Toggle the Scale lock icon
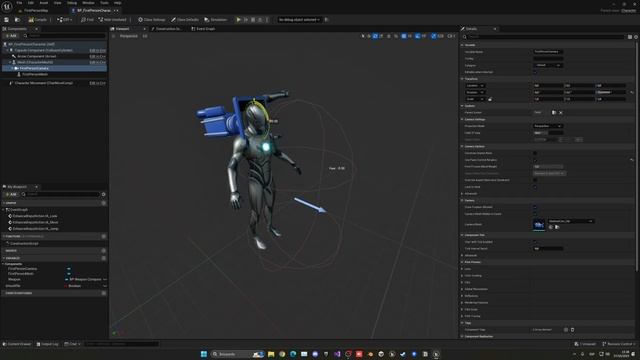This screenshot has width=640, height=360. coord(490,99)
